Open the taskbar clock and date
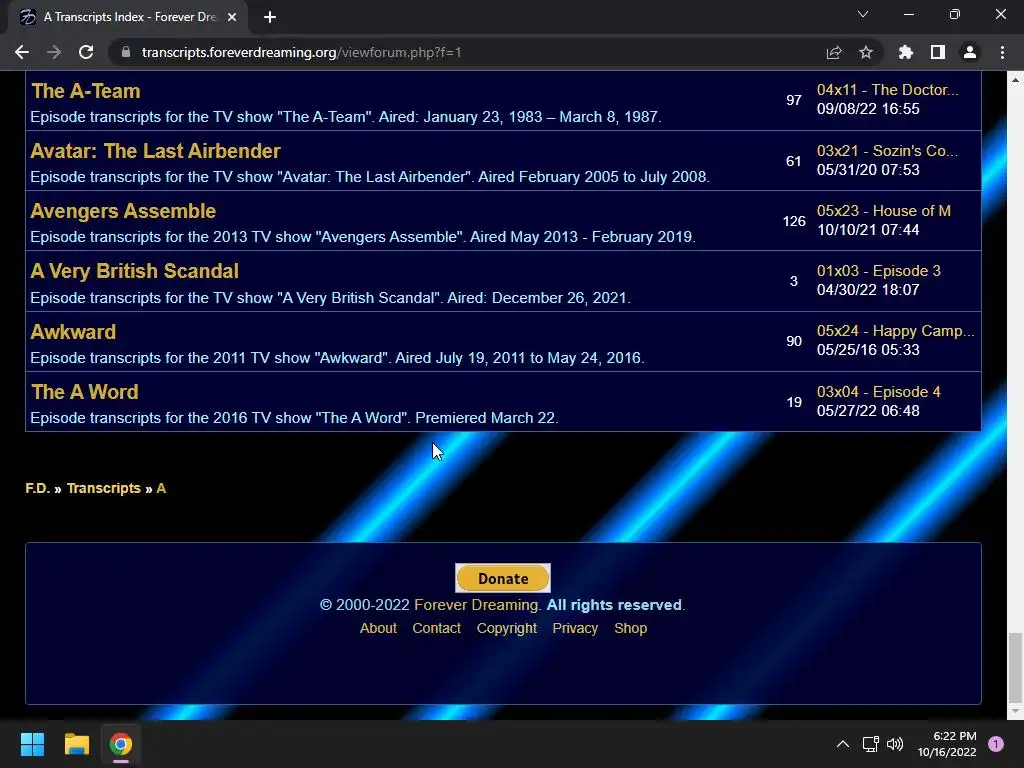The width and height of the screenshot is (1024, 768). pyautogui.click(x=947, y=744)
